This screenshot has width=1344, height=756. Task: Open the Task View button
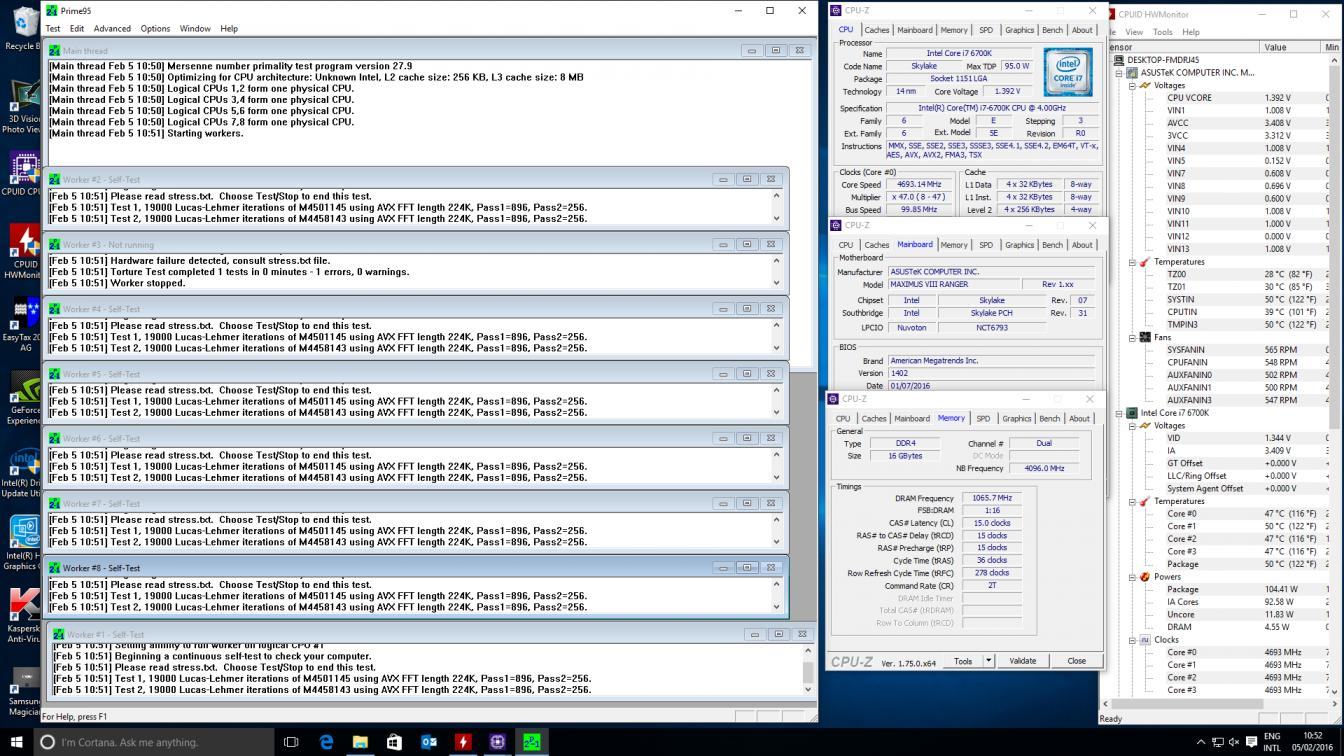pyautogui.click(x=291, y=742)
